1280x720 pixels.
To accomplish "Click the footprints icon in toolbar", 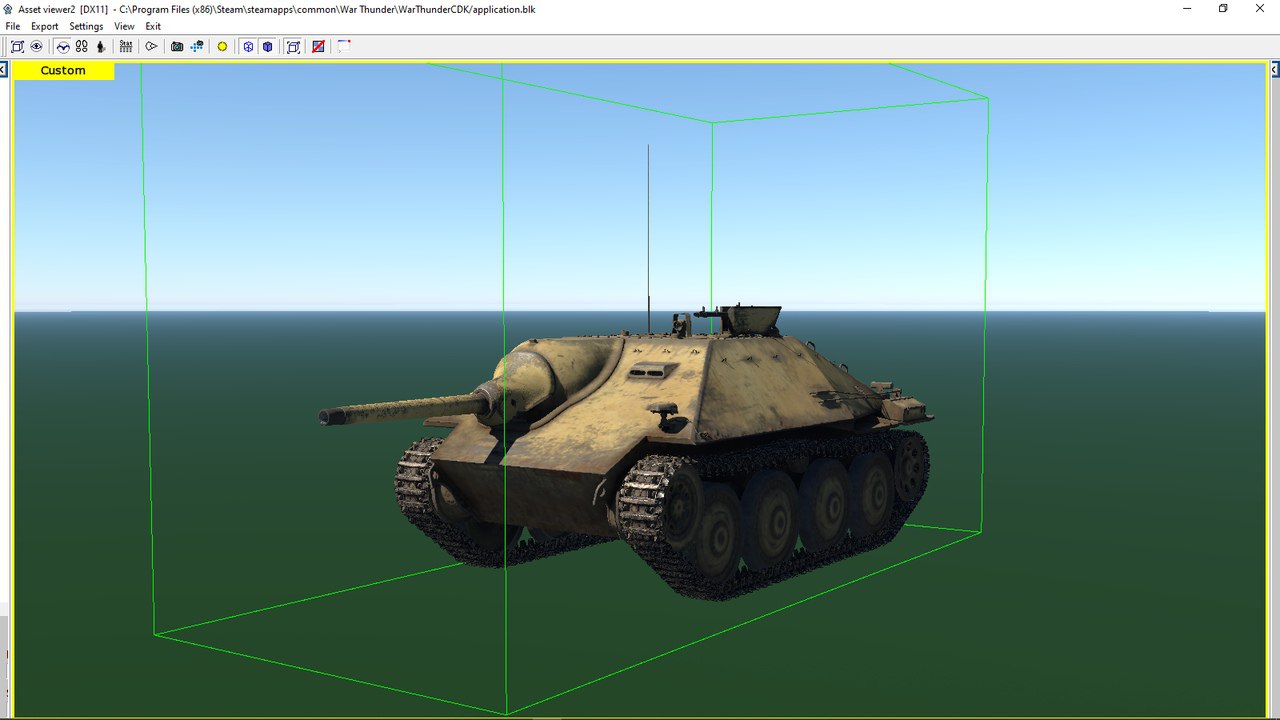I will [x=82, y=46].
